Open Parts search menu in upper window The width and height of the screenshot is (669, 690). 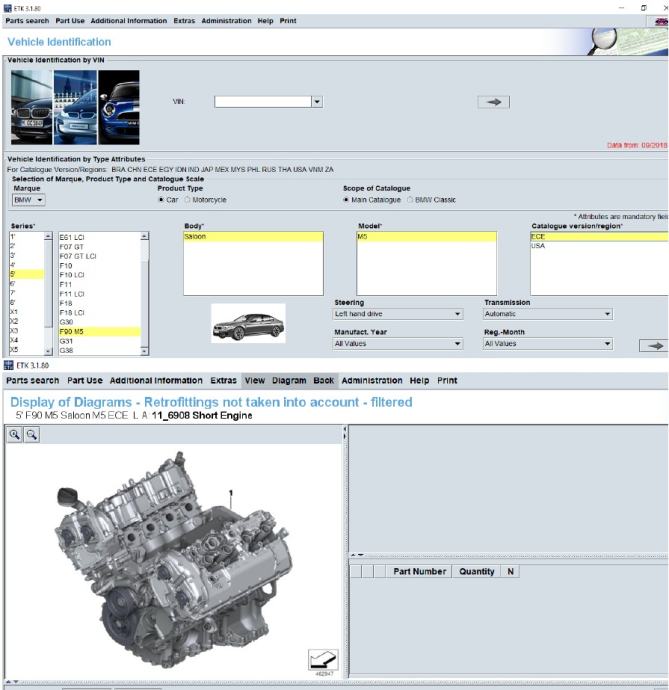pos(27,21)
